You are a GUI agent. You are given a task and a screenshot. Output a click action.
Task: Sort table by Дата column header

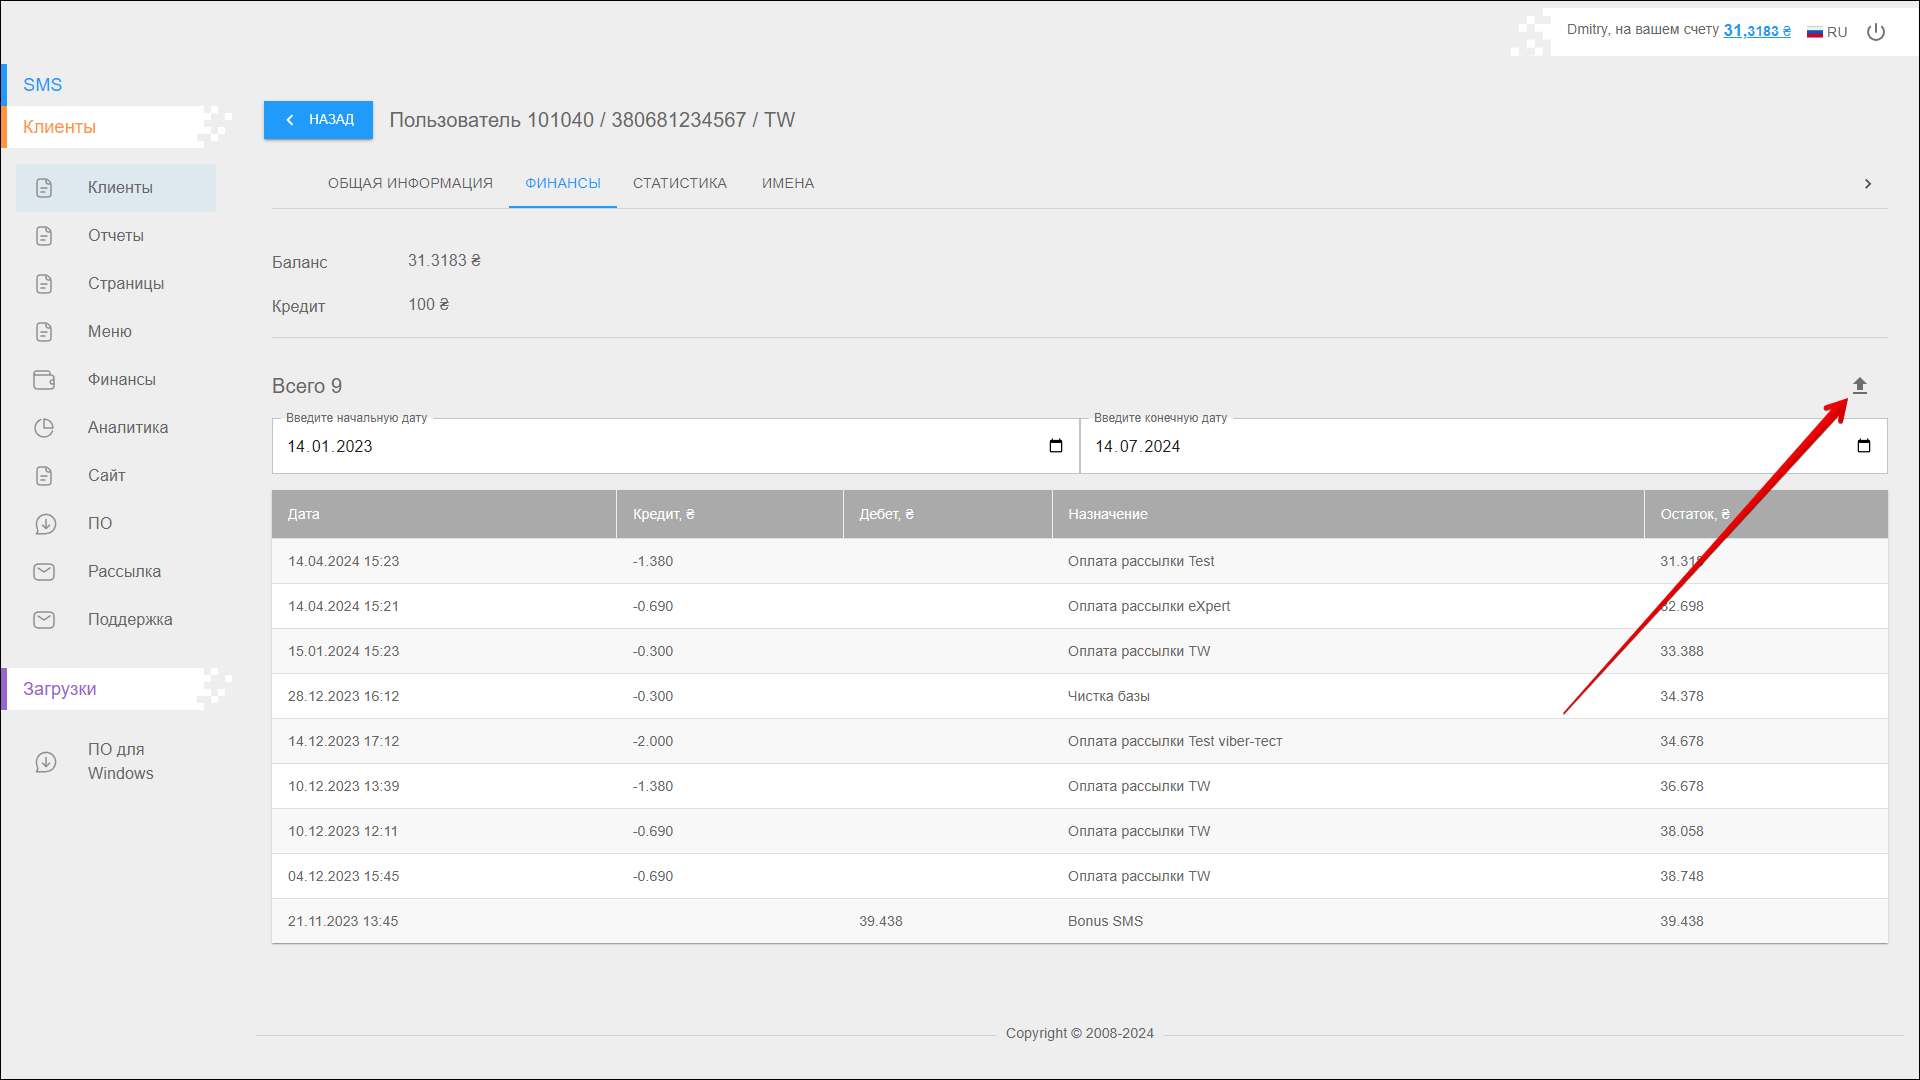point(304,515)
